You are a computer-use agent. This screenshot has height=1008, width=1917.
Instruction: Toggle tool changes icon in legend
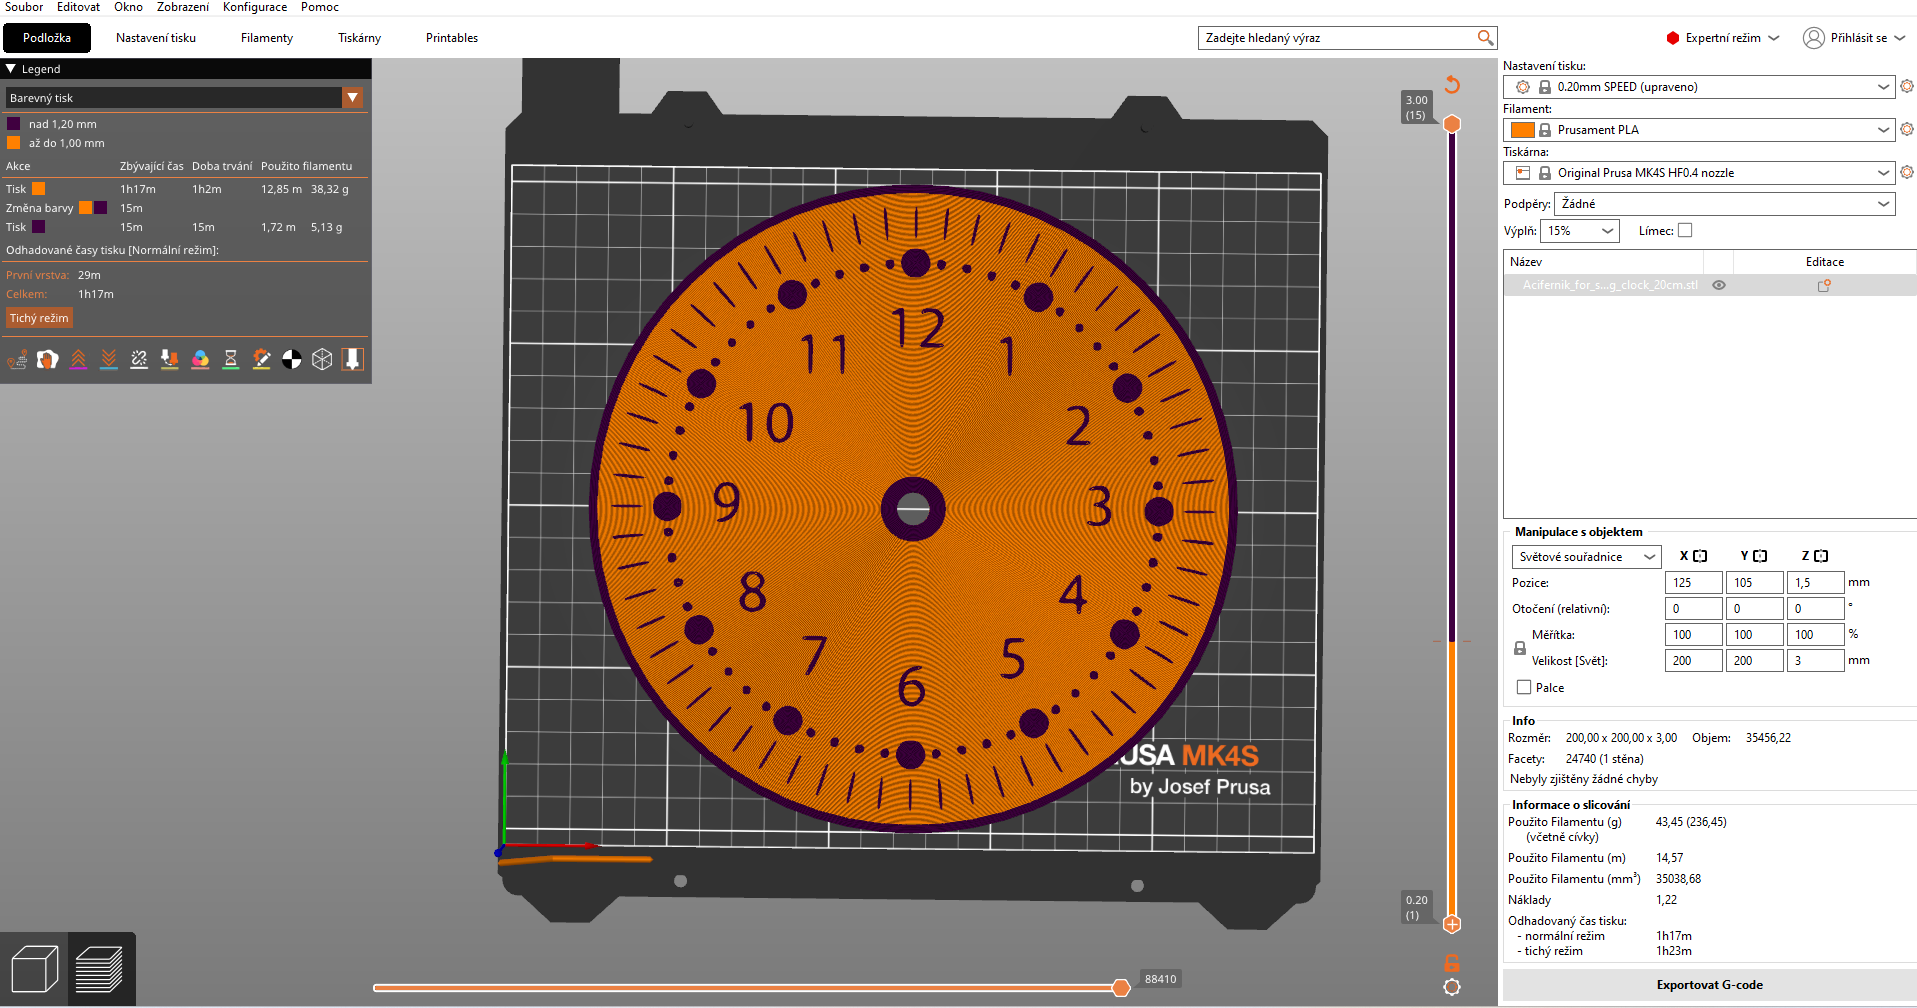pos(170,360)
